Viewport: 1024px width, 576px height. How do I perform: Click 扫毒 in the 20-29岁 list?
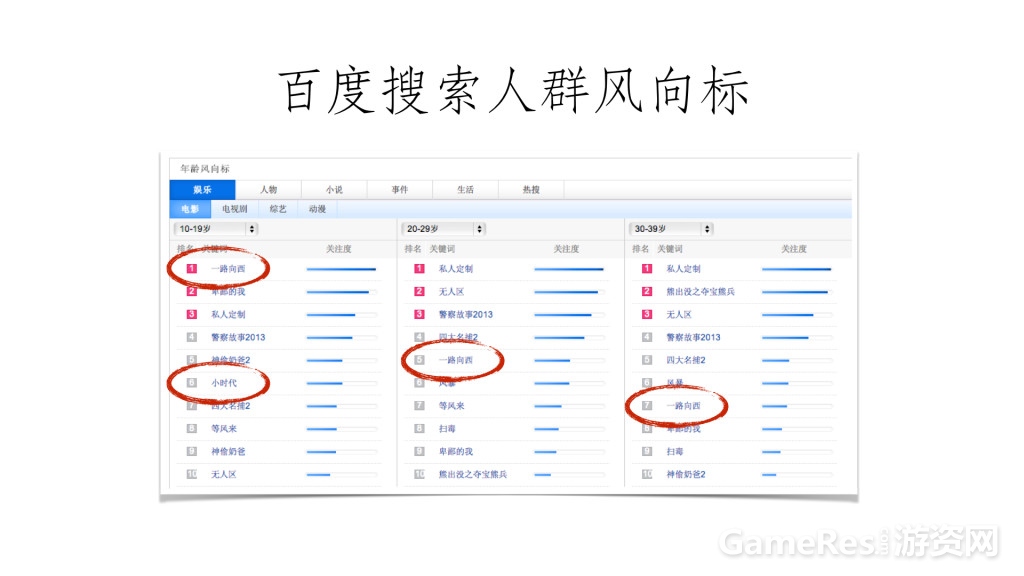[447, 428]
